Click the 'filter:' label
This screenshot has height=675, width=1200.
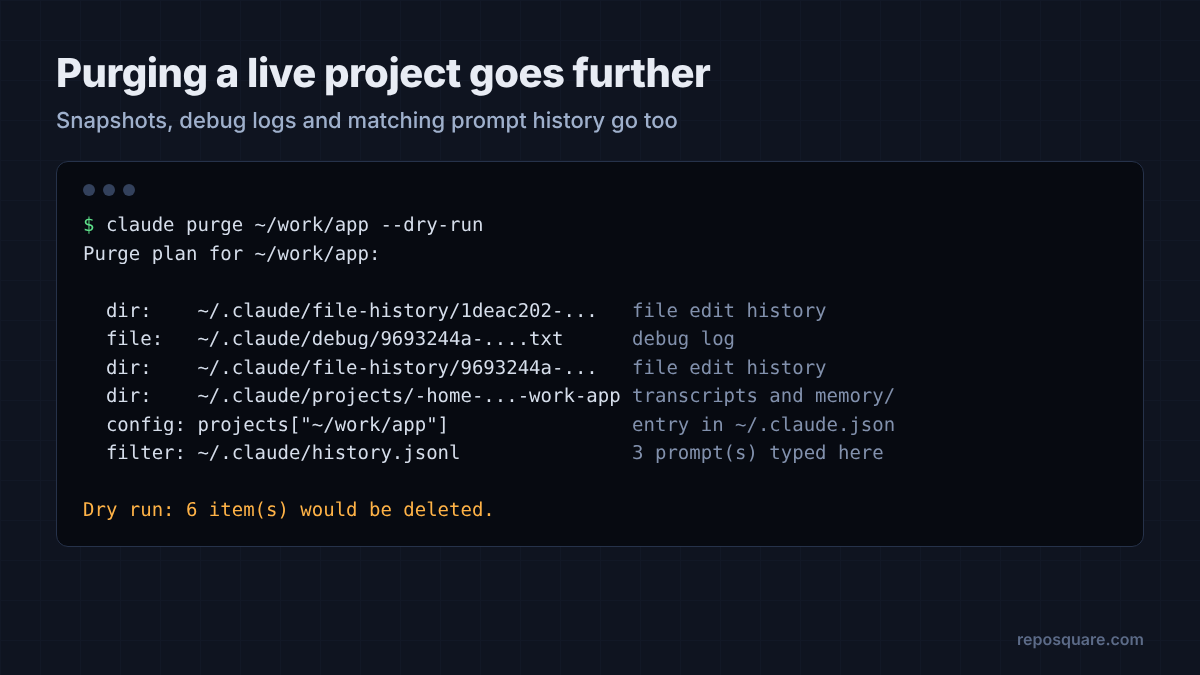click(x=146, y=453)
